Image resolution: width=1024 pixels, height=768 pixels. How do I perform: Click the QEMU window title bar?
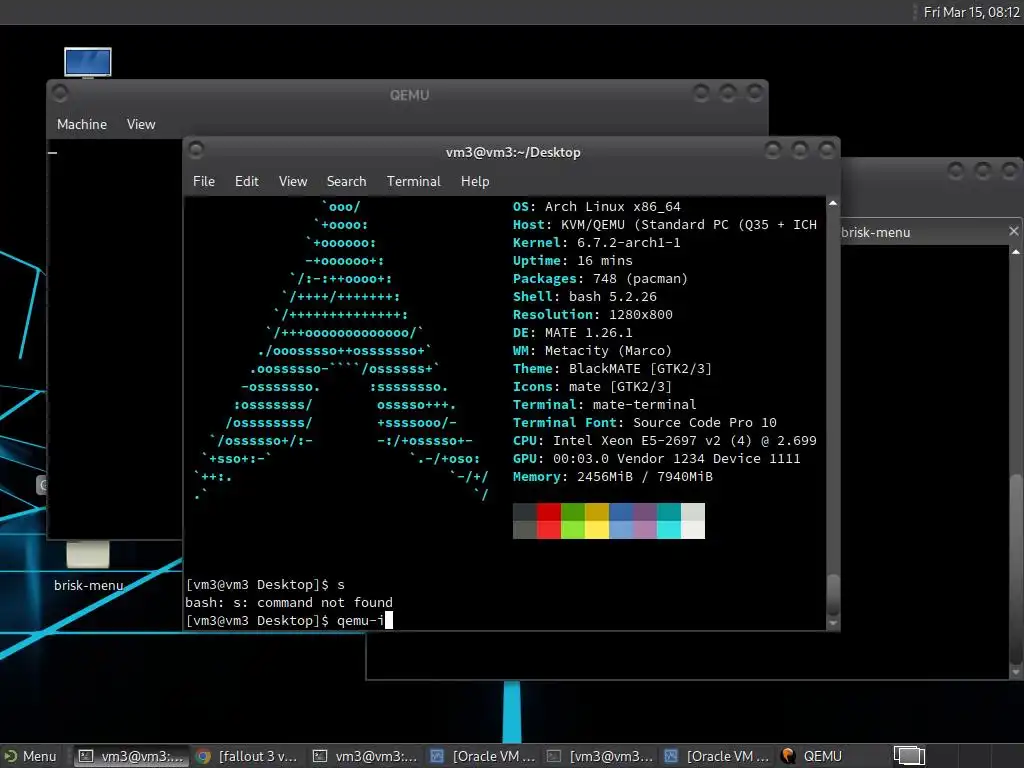tap(409, 95)
